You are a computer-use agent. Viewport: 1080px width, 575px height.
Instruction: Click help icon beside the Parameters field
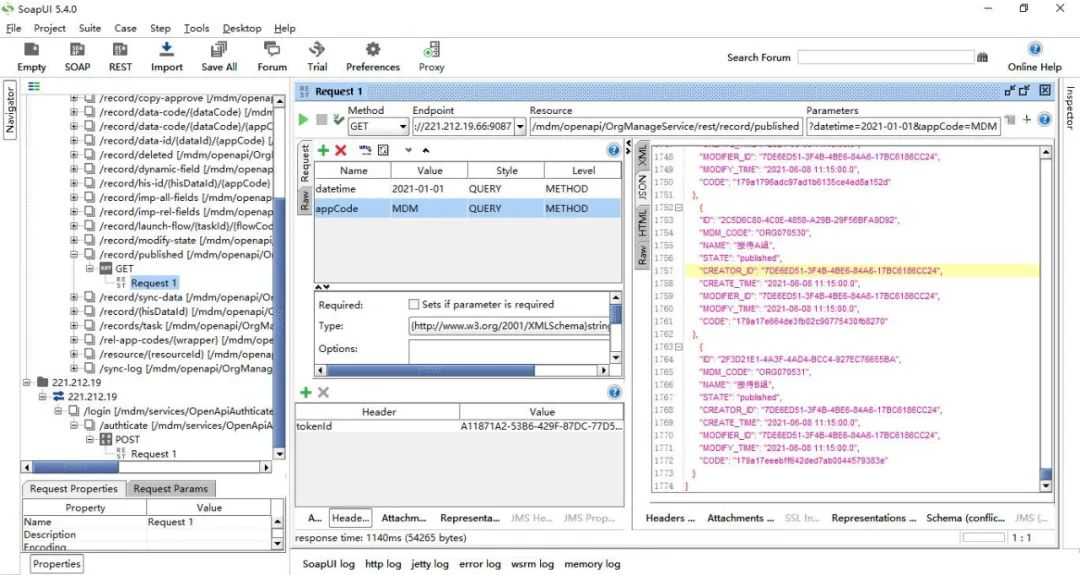click(x=1044, y=120)
